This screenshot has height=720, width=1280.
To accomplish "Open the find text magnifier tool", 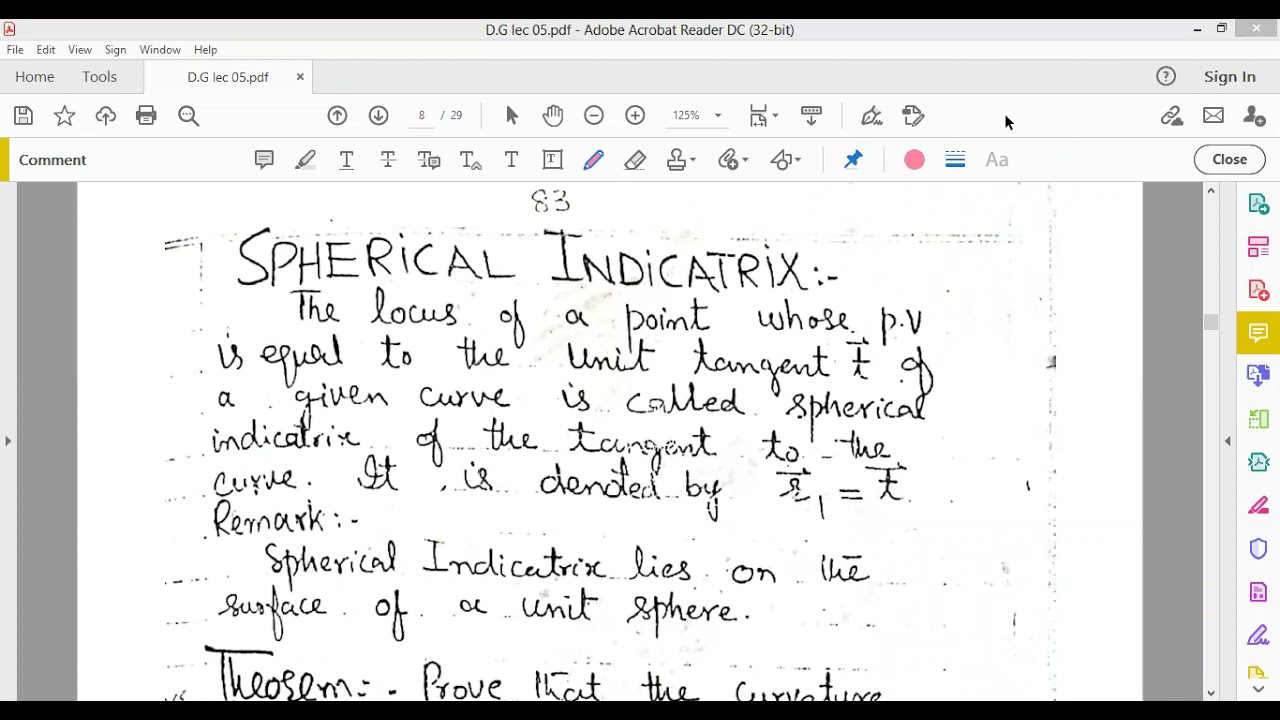I will 188,116.
